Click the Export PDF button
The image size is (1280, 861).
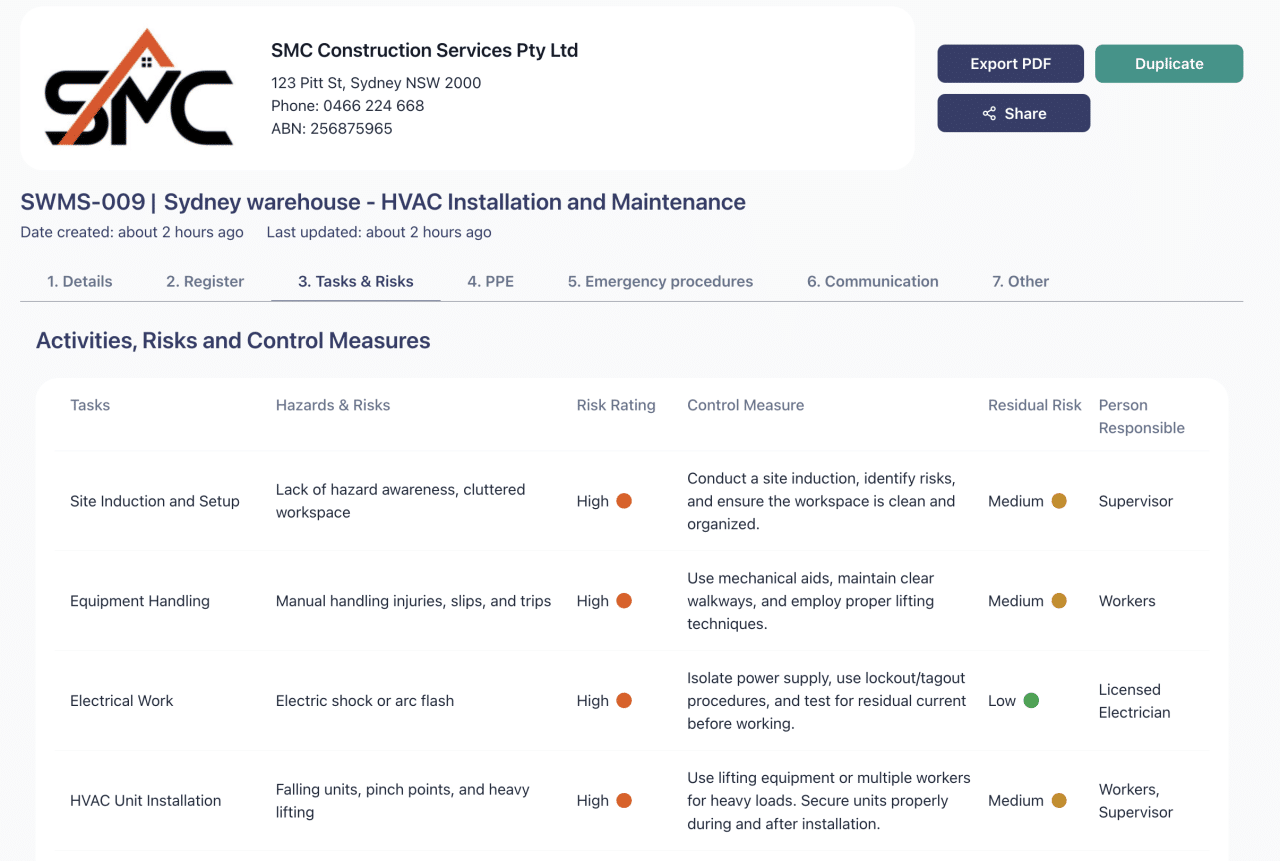(x=1010, y=63)
